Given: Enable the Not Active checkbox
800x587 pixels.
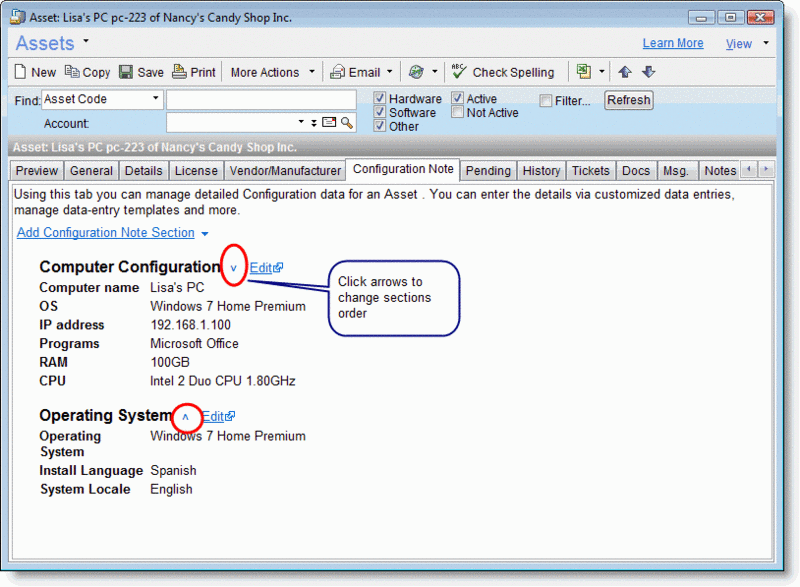Looking at the screenshot, I should tap(455, 113).
